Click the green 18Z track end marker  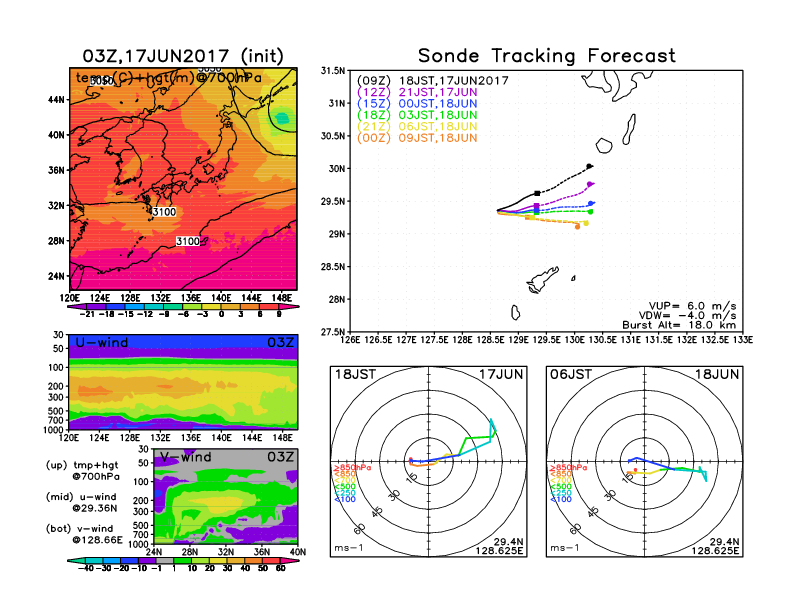[590, 212]
